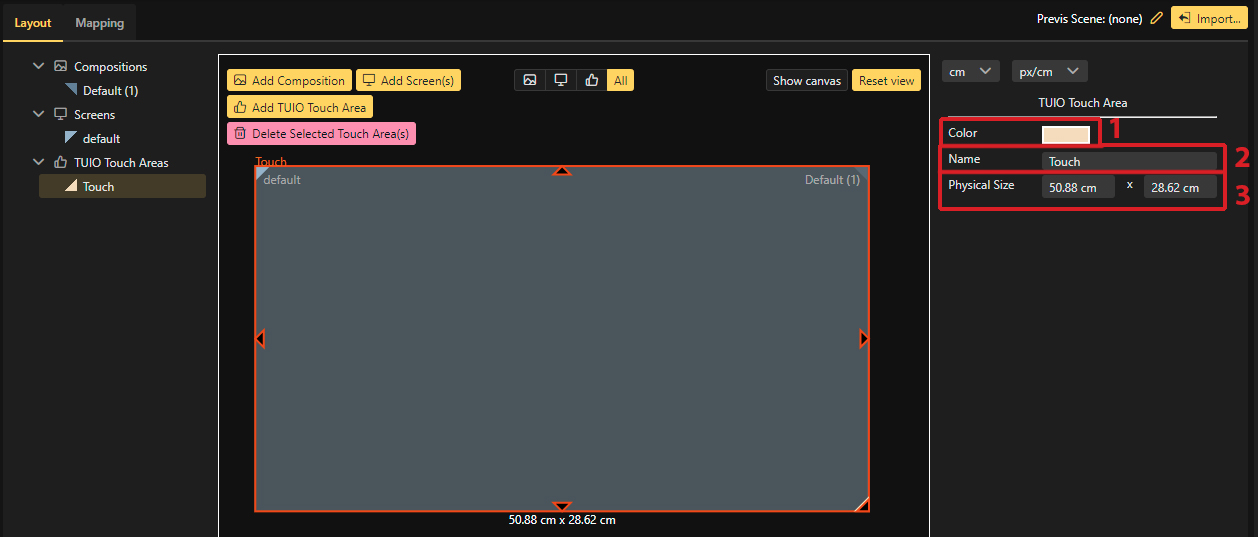The width and height of the screenshot is (1258, 537).
Task: Click the bottom edge resize handle arrow
Action: 562,507
